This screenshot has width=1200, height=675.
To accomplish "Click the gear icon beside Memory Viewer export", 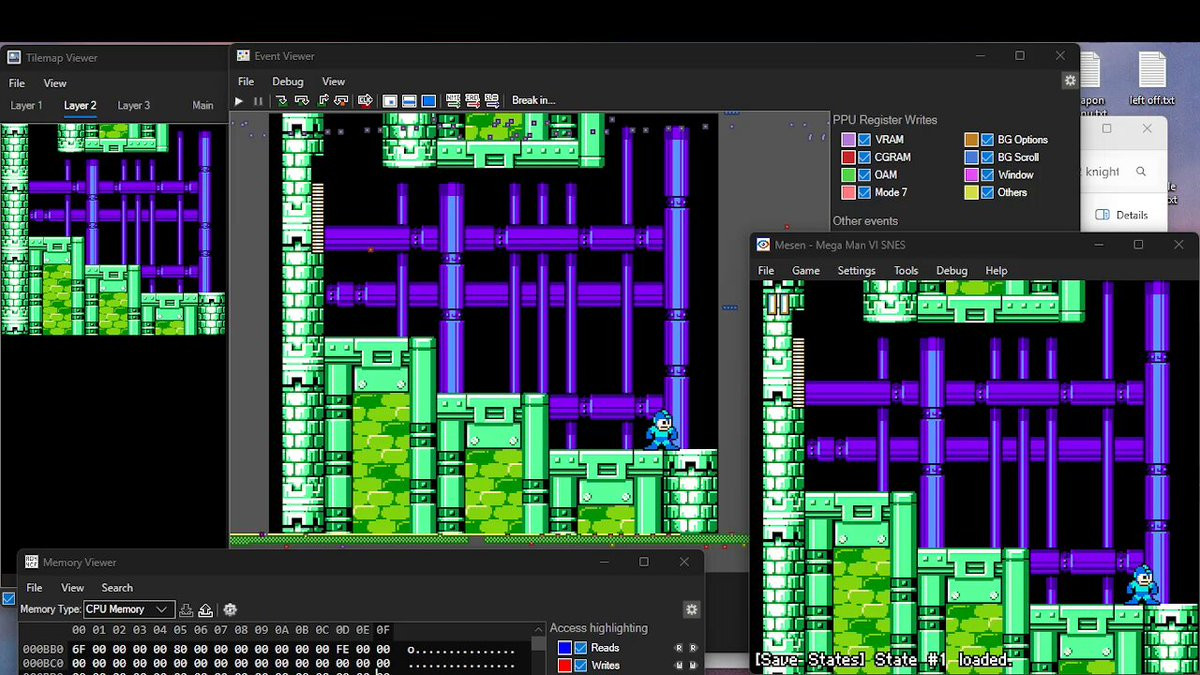I will point(230,610).
